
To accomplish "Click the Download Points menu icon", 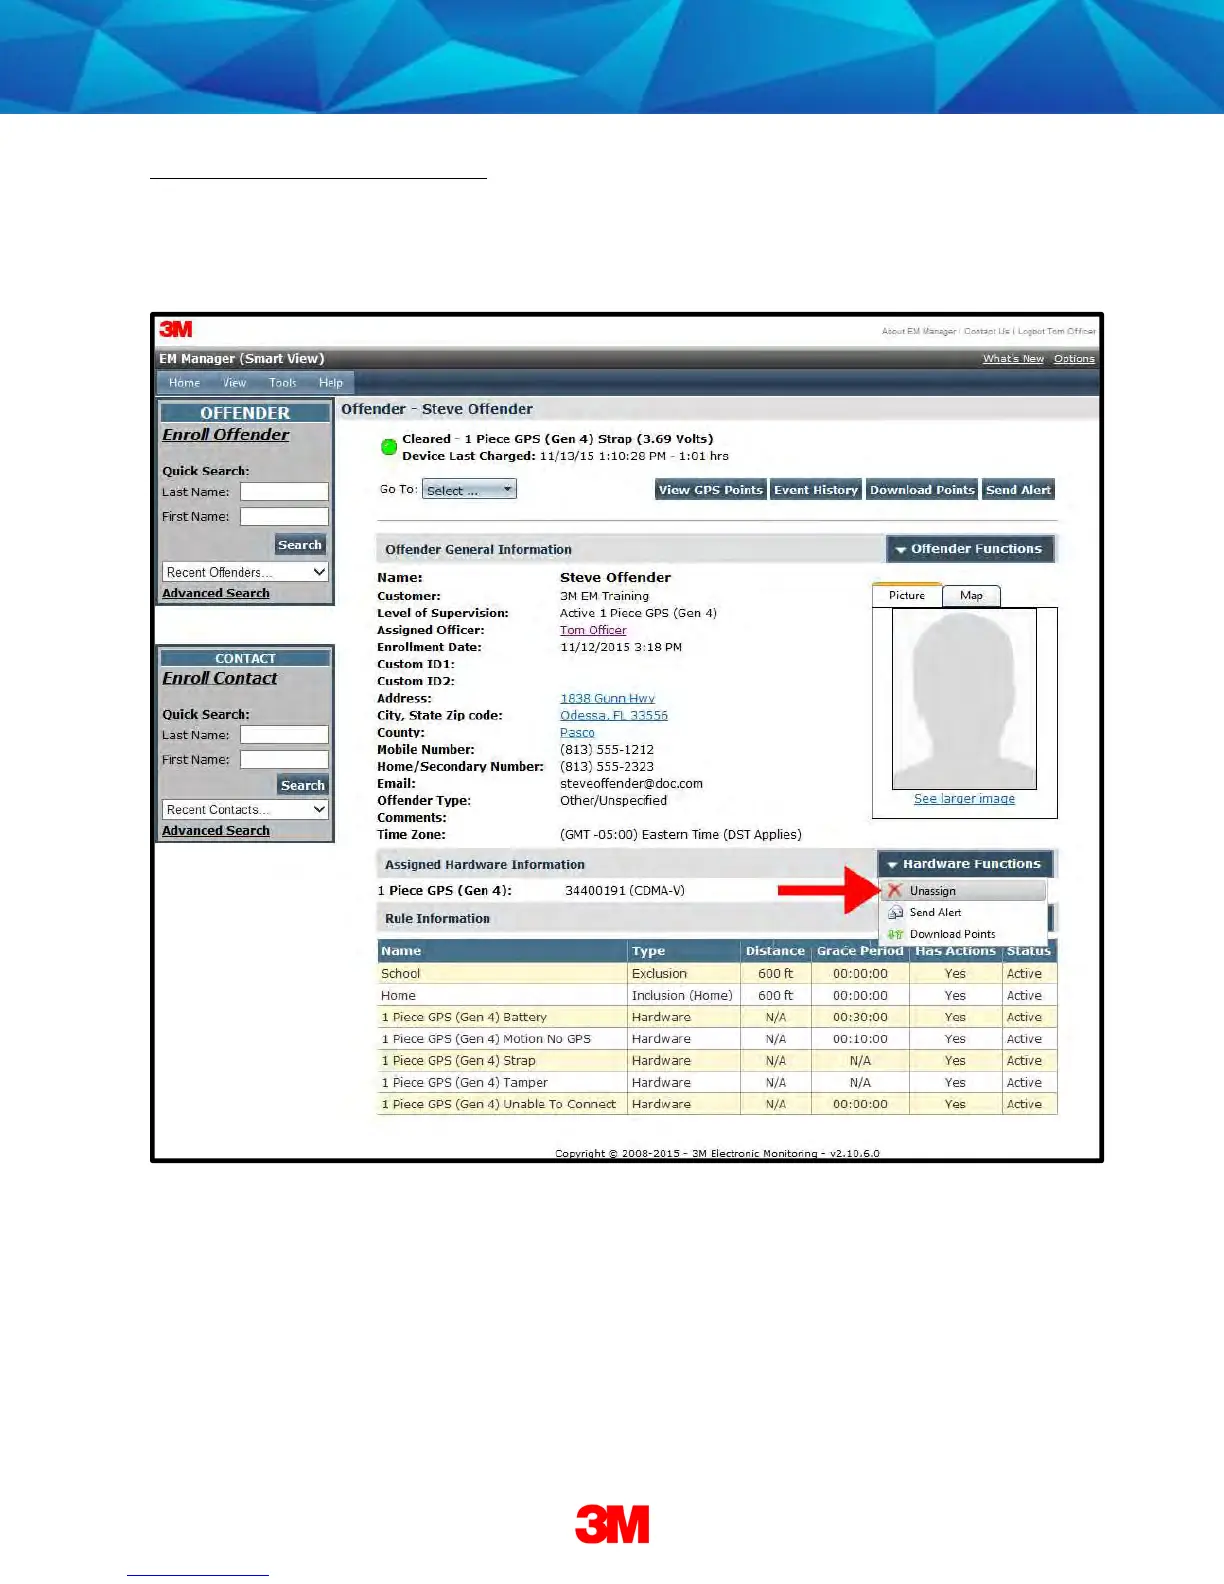I will (895, 934).
